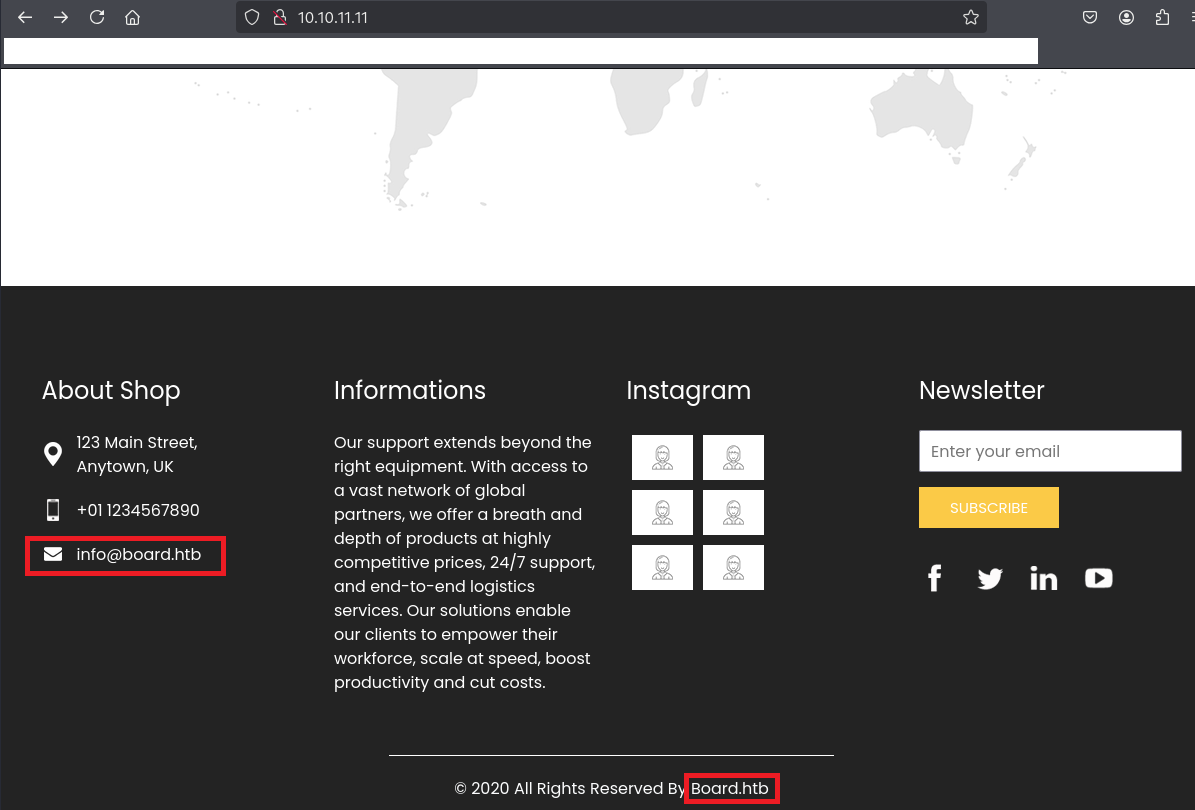Open the LinkedIn social link
The image size is (1195, 810).
[x=1043, y=578]
